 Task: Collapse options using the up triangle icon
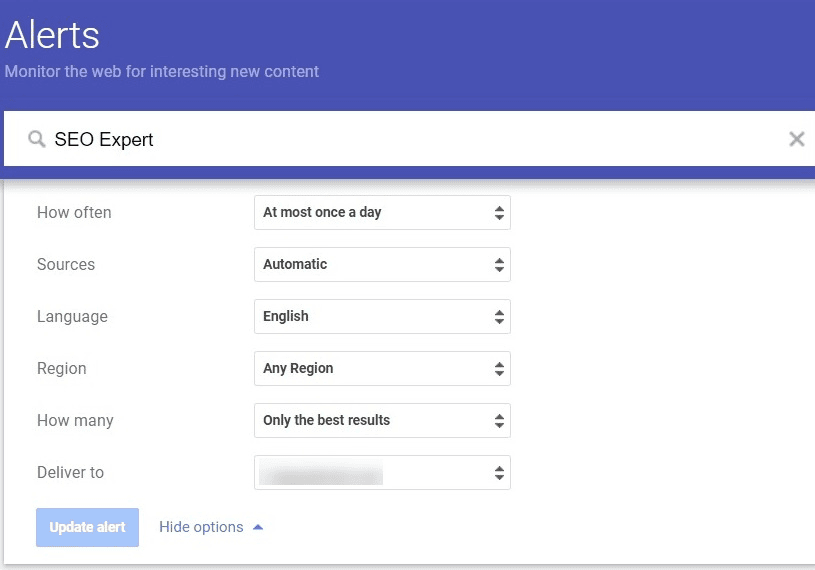pyautogui.click(x=258, y=527)
